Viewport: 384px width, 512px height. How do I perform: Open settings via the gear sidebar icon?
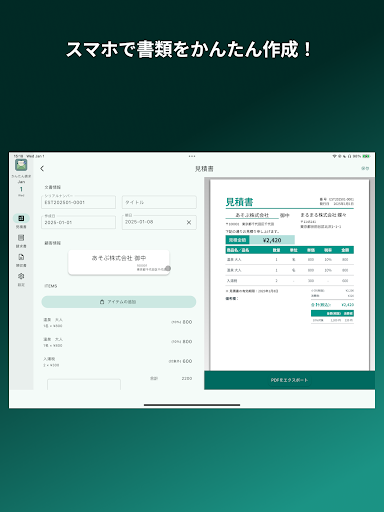[21, 276]
